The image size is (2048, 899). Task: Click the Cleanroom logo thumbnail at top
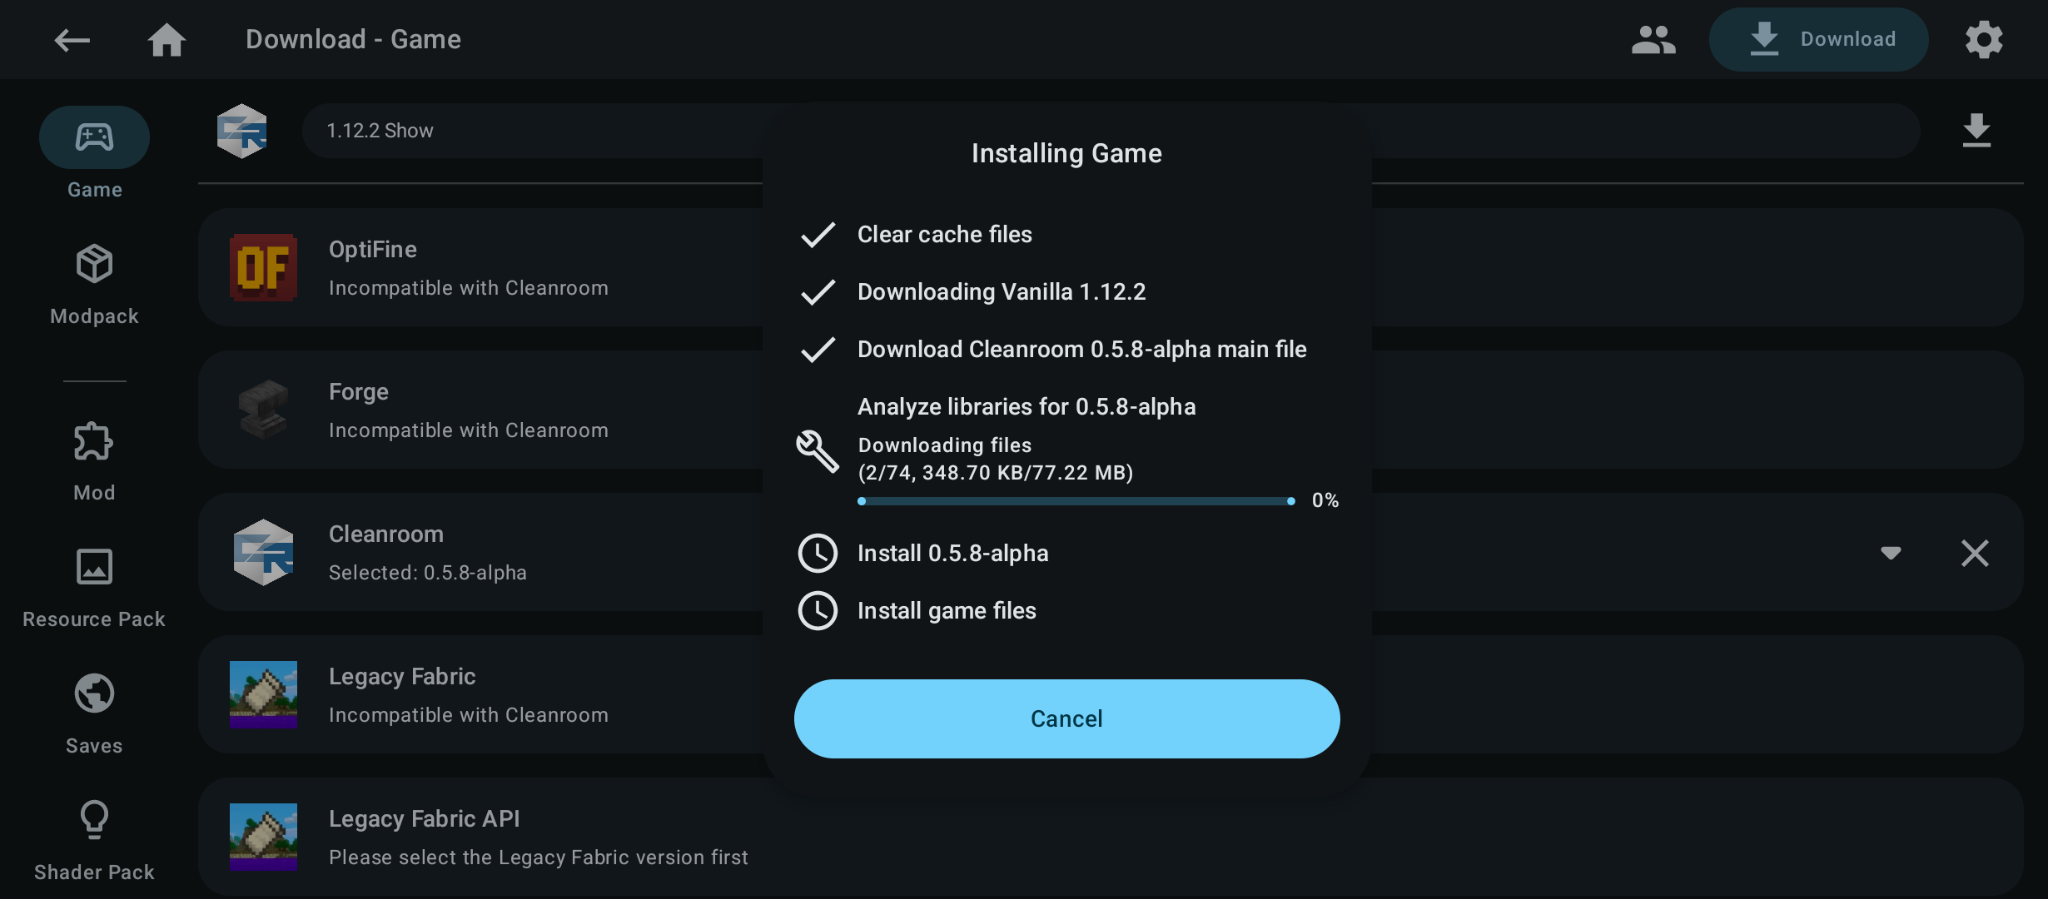242,131
